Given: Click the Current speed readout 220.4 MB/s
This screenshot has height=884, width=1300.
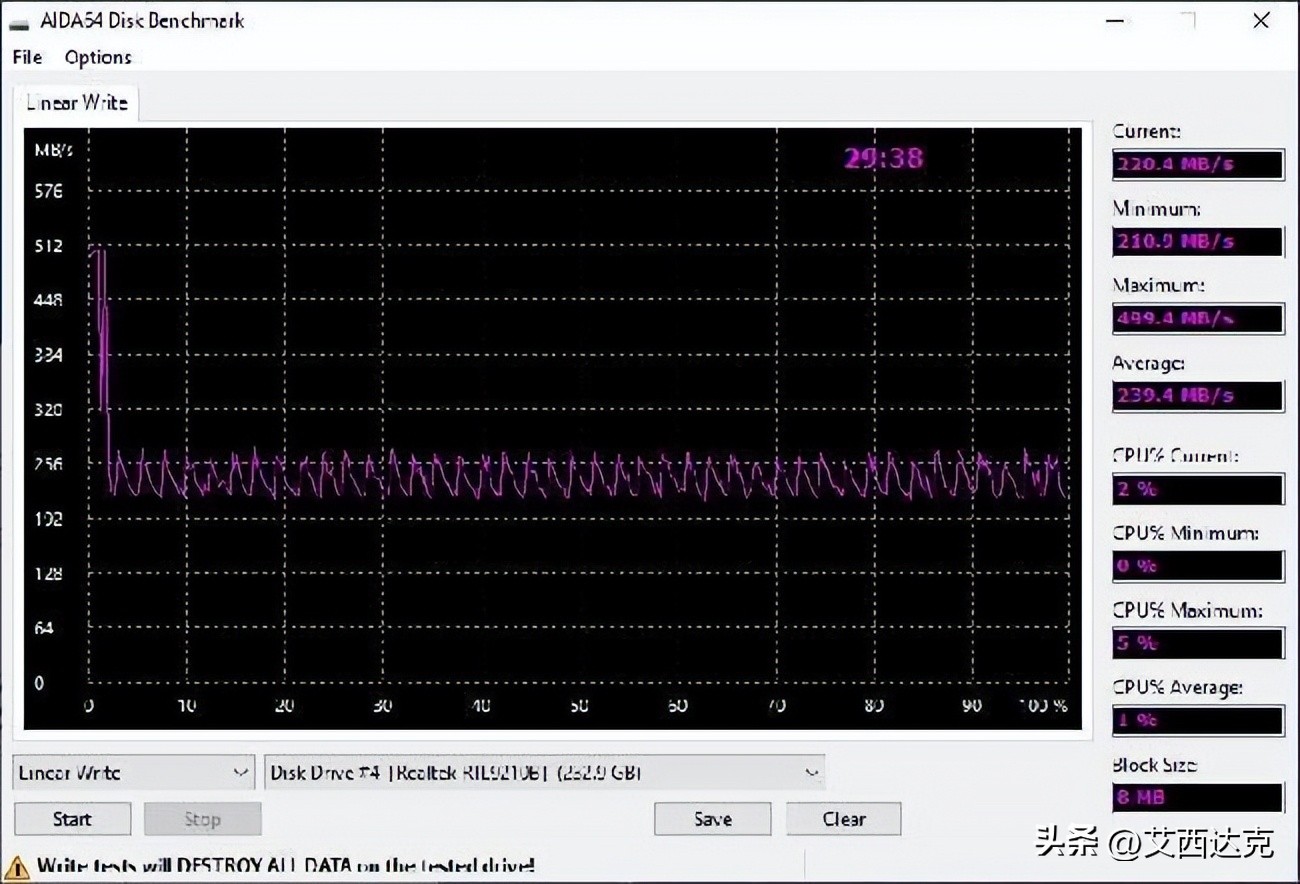Looking at the screenshot, I should point(1197,164).
